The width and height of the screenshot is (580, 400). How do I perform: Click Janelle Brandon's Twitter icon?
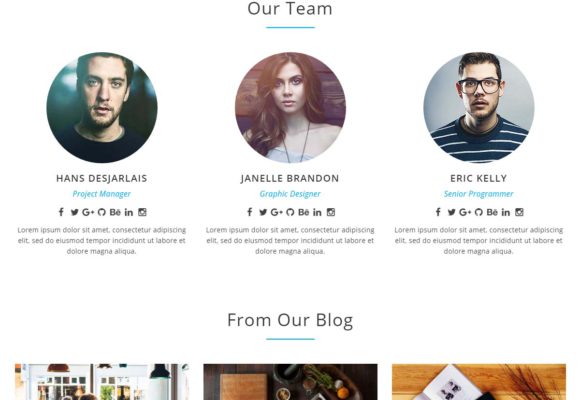coord(263,212)
